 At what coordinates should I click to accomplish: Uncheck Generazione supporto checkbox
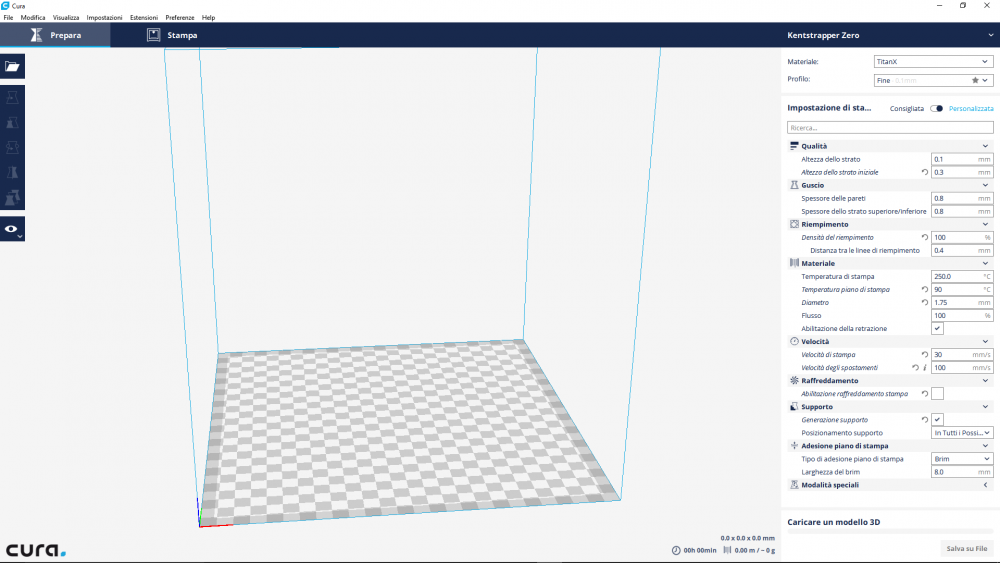coord(937,420)
